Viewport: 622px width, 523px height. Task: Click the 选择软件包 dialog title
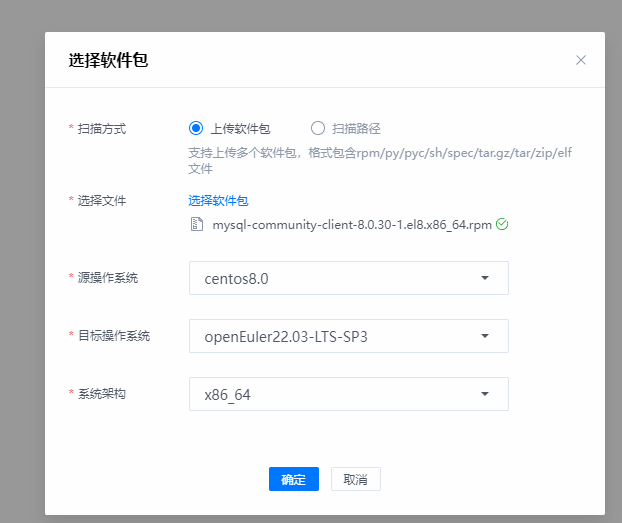[108, 60]
